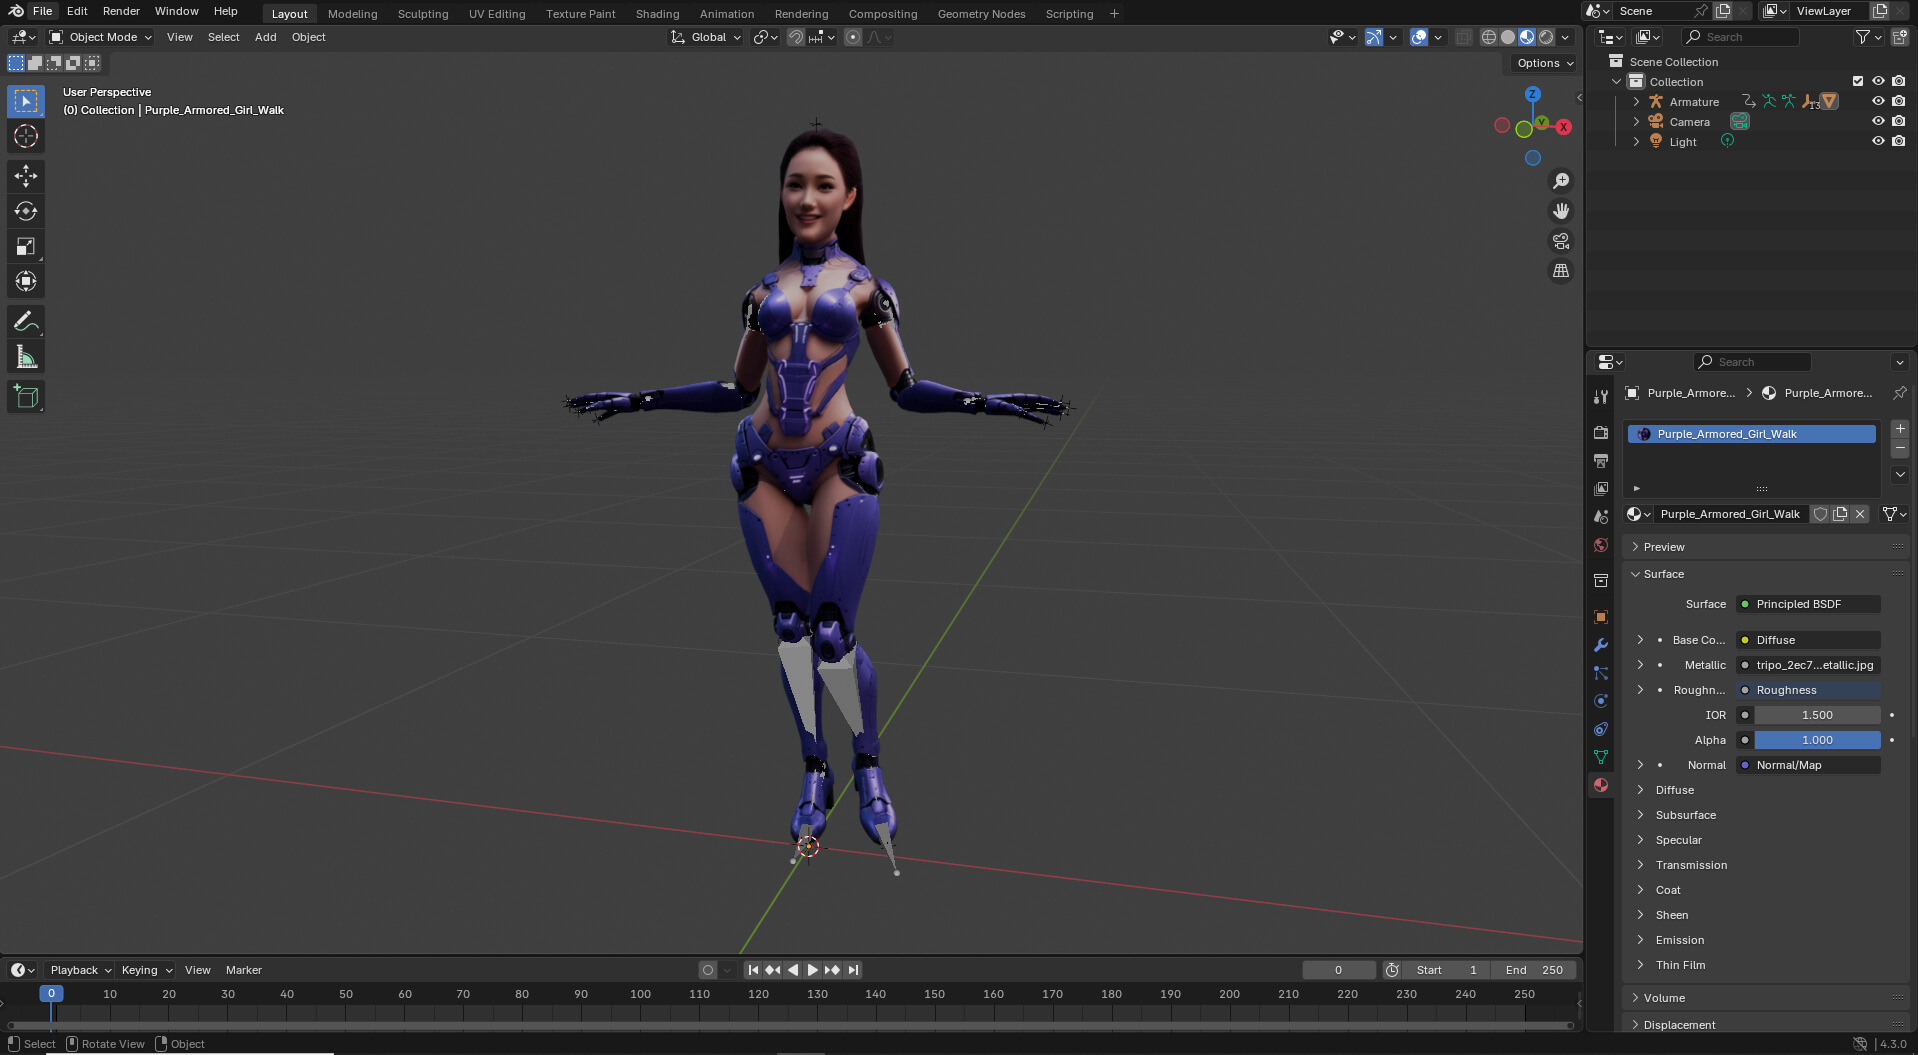The width and height of the screenshot is (1918, 1055).
Task: Select the Transform tool
Action: 26,281
